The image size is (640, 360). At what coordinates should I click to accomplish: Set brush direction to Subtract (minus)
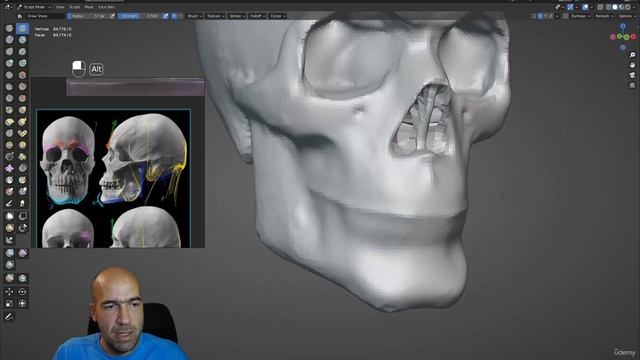[x=180, y=16]
